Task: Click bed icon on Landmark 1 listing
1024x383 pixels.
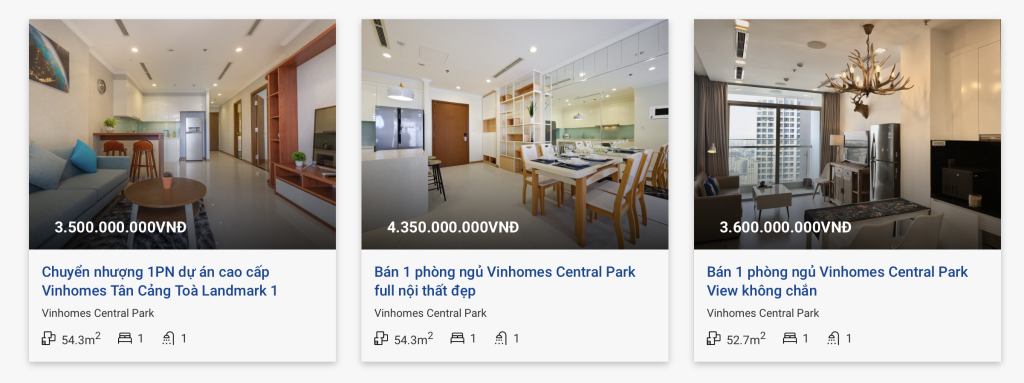Action: [125, 338]
